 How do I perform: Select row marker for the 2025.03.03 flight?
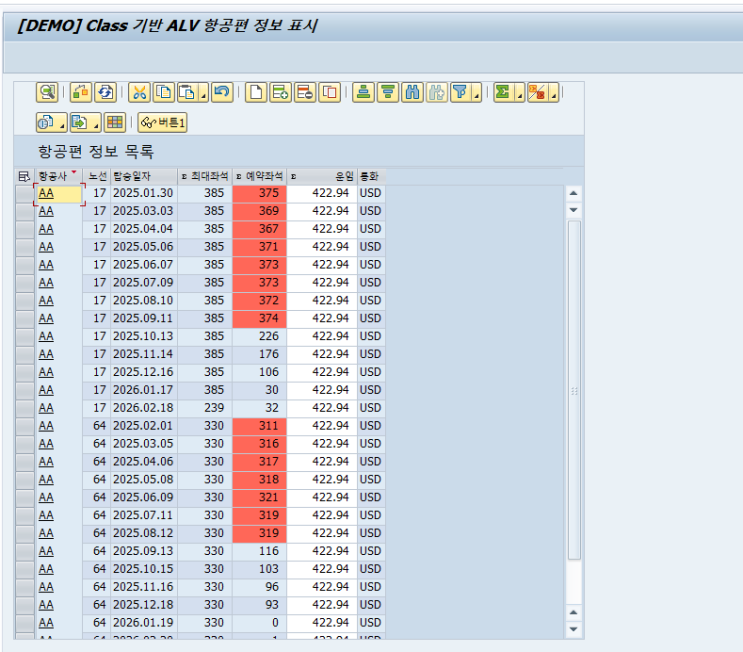(x=25, y=211)
